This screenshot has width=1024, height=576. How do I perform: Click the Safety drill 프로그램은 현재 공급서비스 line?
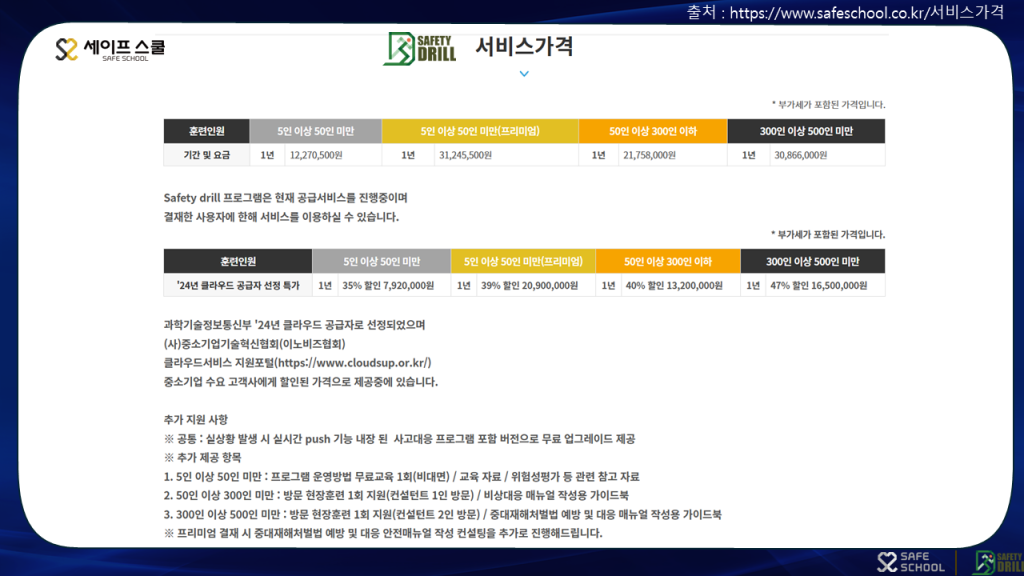point(285,197)
